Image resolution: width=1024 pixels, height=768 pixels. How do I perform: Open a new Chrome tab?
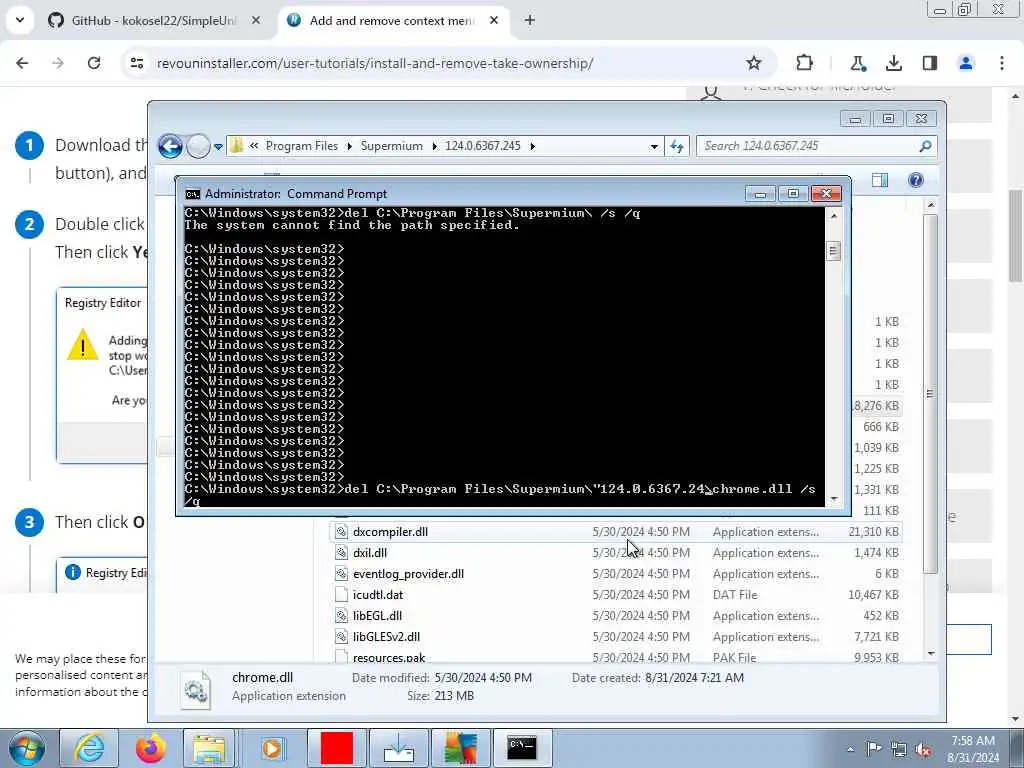[530, 20]
